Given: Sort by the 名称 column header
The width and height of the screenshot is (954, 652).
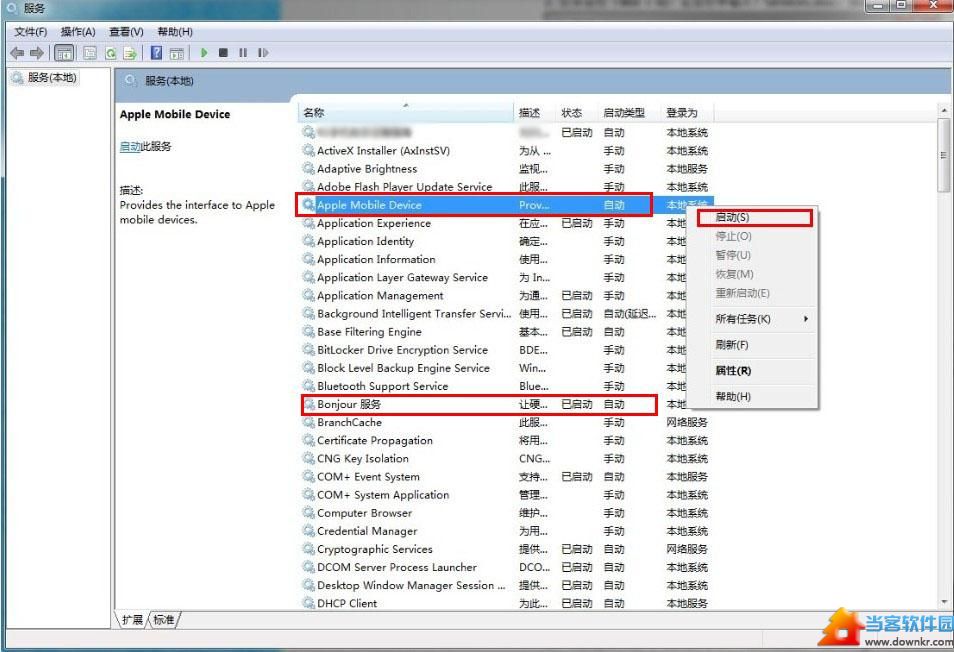Looking at the screenshot, I should pos(406,113).
